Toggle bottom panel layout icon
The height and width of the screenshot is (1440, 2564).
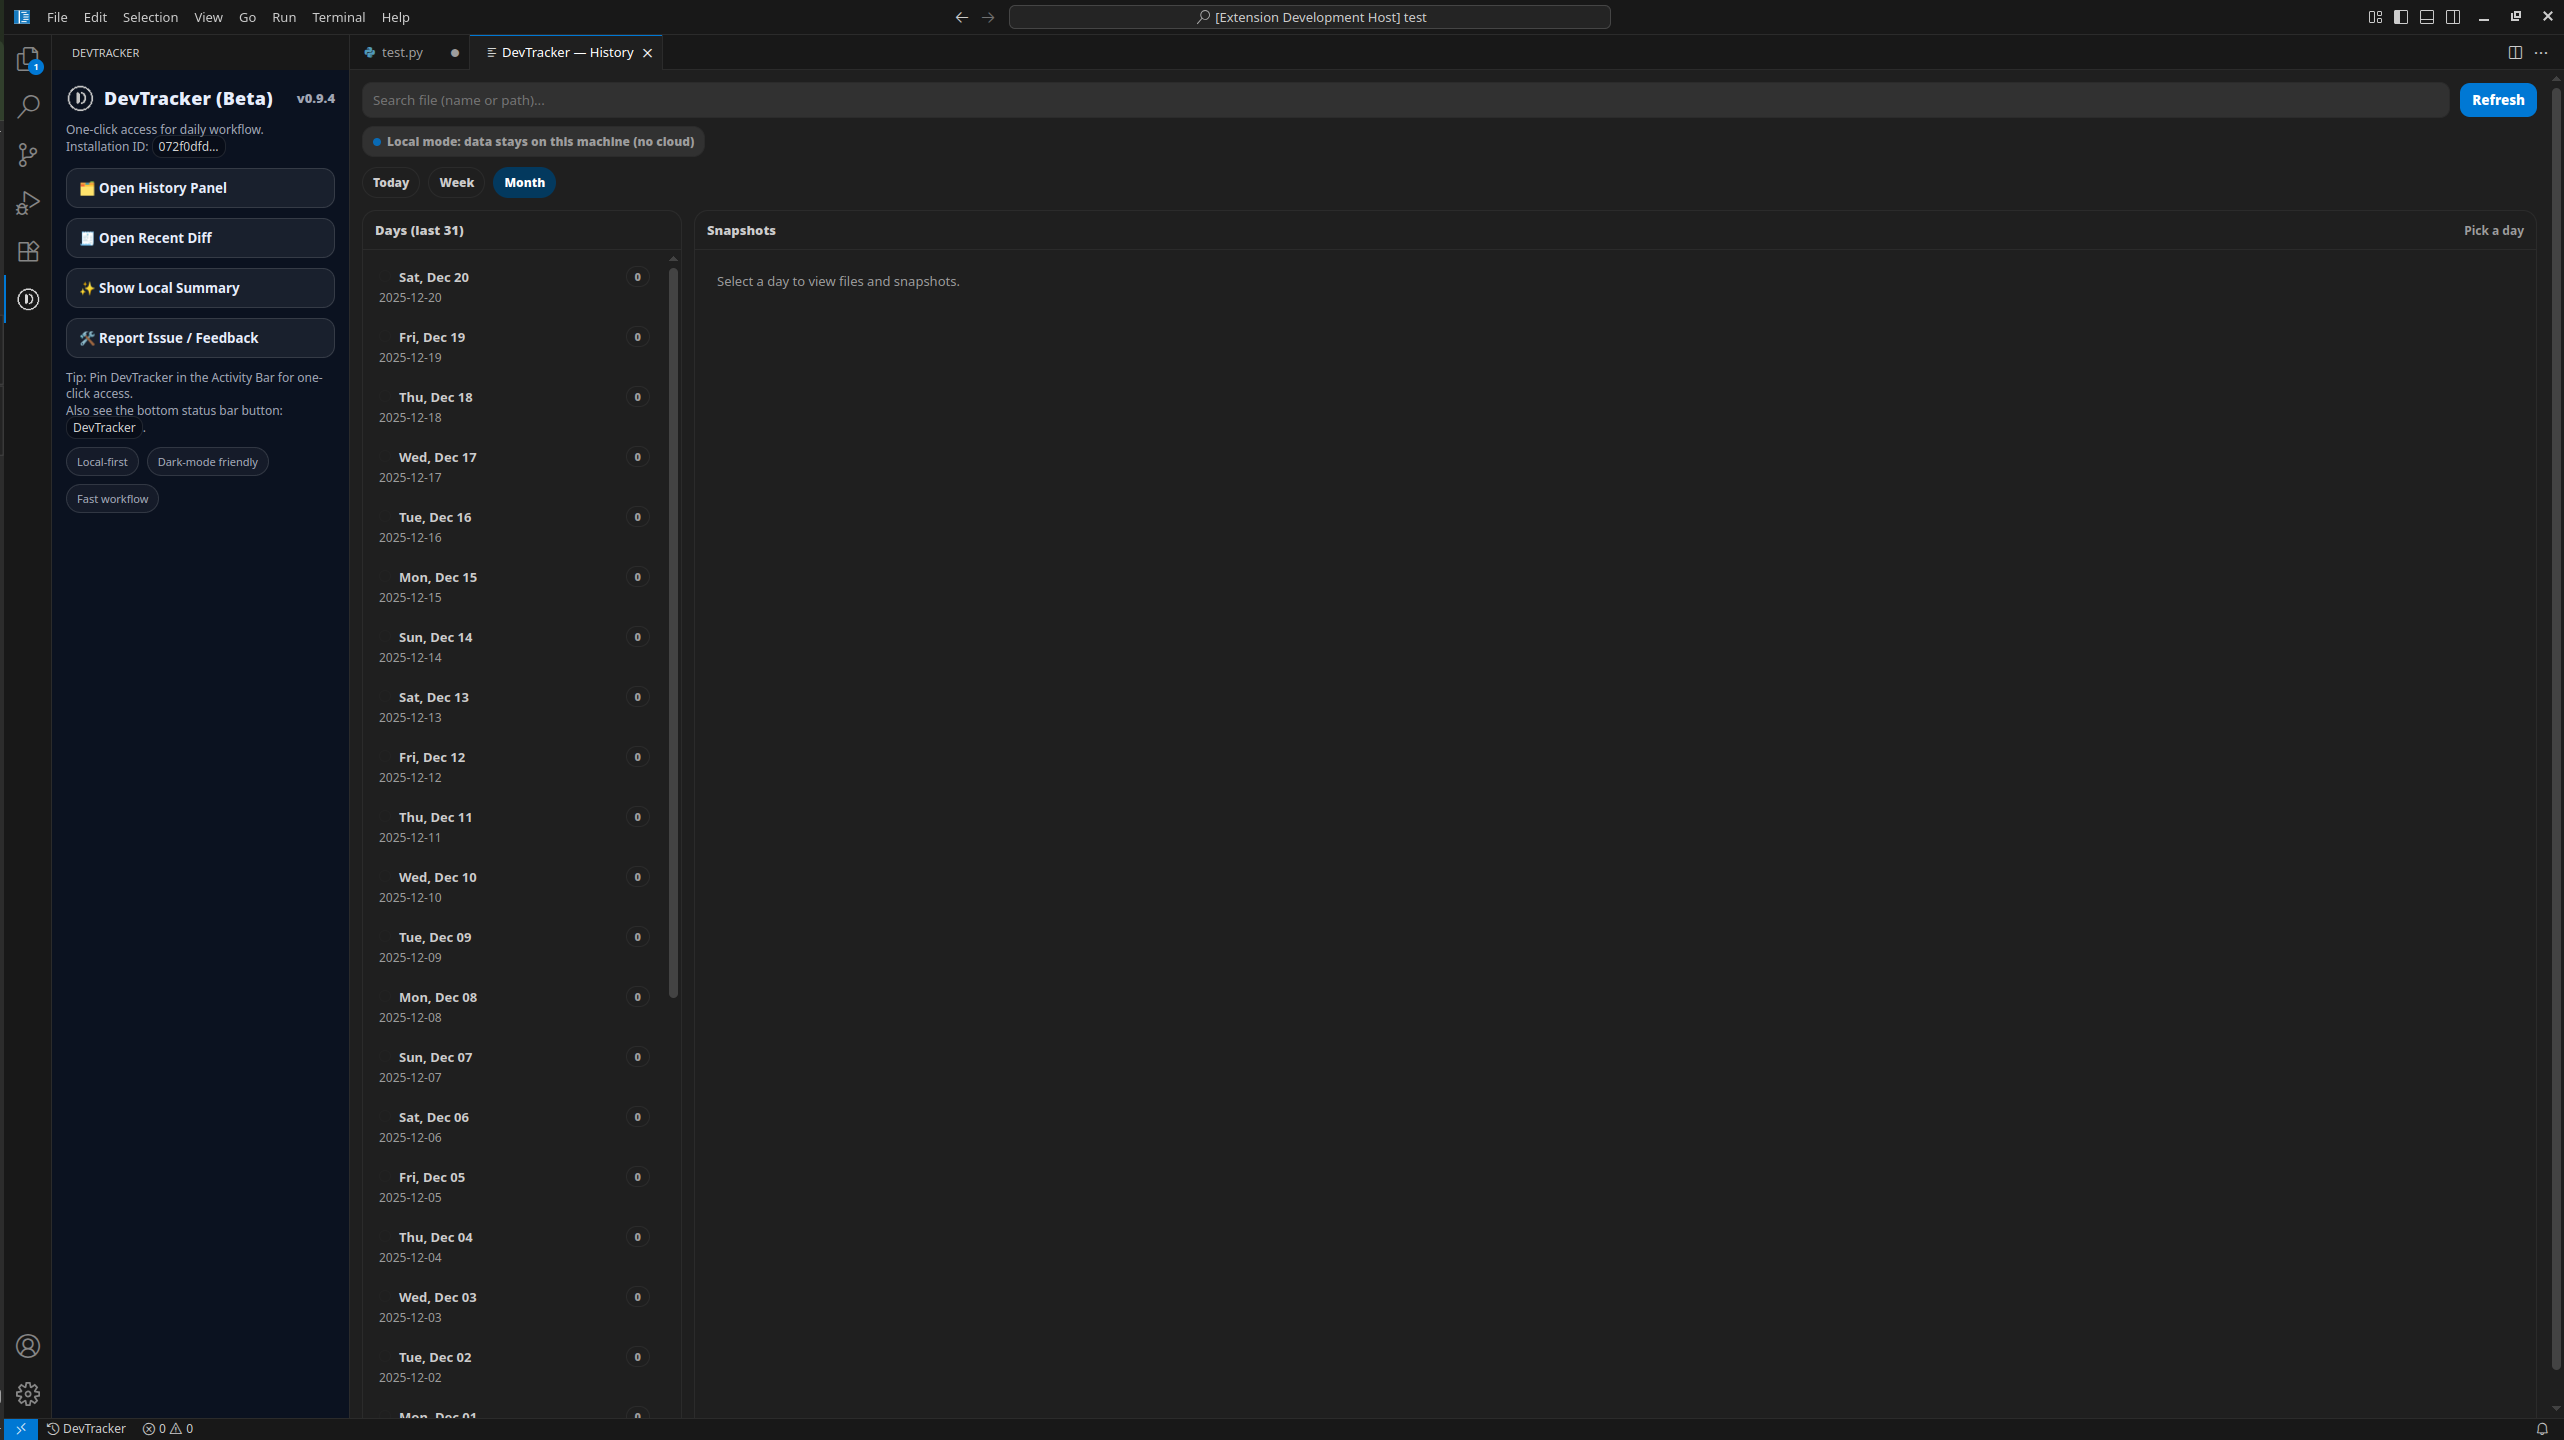pyautogui.click(x=2427, y=17)
